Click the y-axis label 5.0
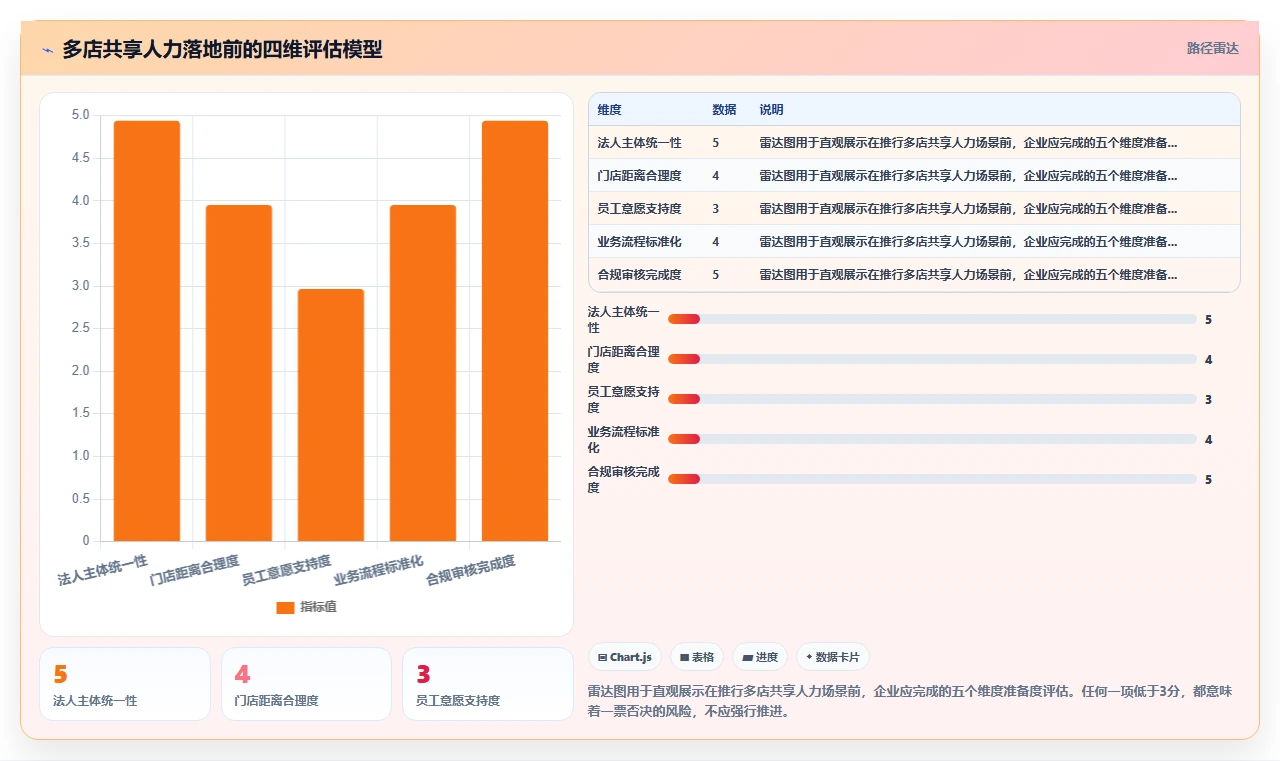Screen dimensions: 1280x761 pos(81,115)
